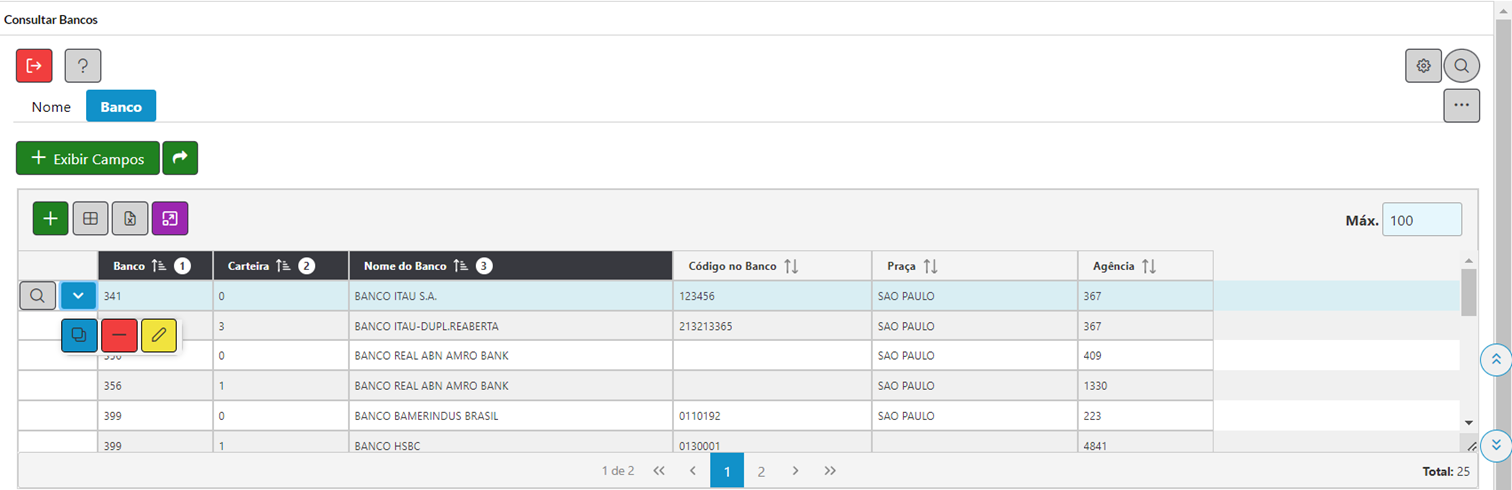Toggle sort order on Agência column
The image size is (1512, 490).
[x=1149, y=266]
